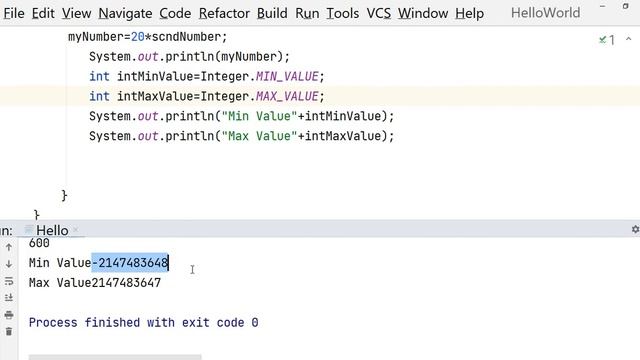Clear console output with the trash icon
The height and width of the screenshot is (360, 640).
(x=9, y=331)
